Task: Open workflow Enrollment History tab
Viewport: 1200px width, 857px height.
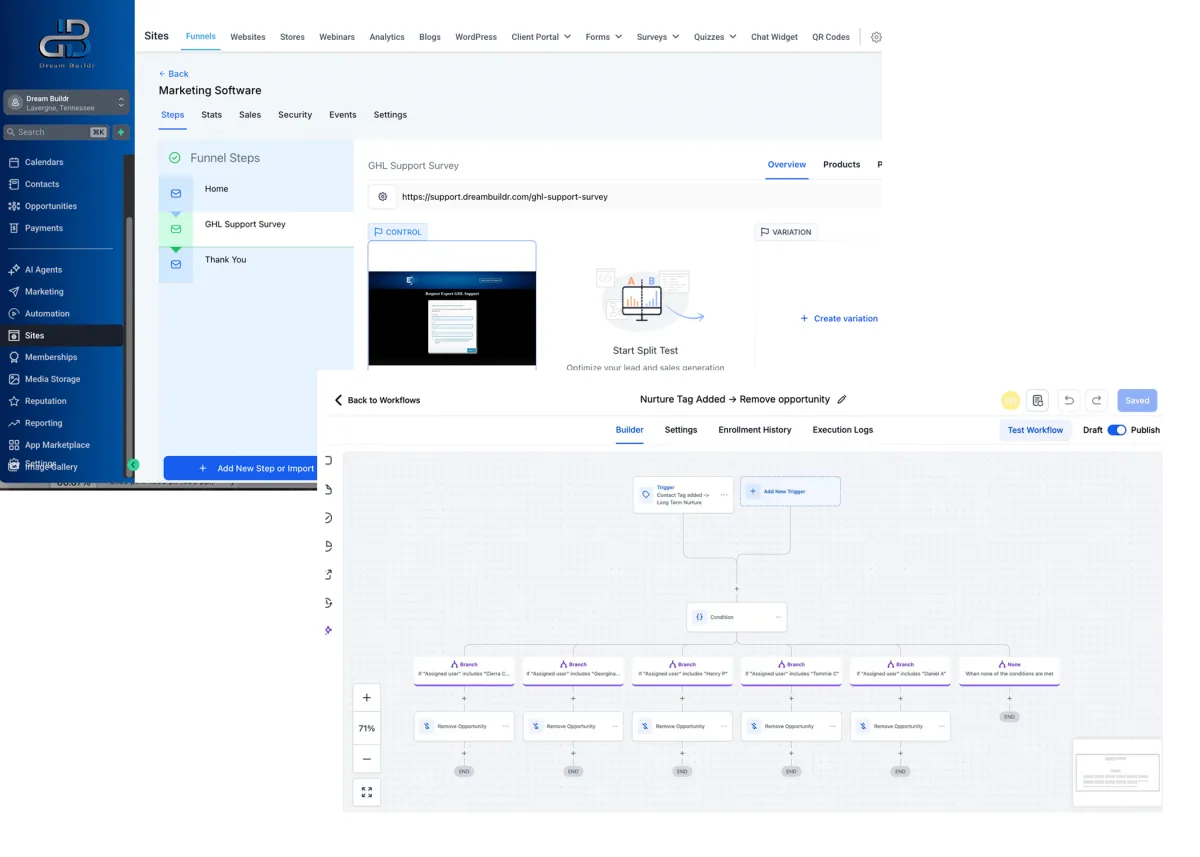Action: (755, 430)
